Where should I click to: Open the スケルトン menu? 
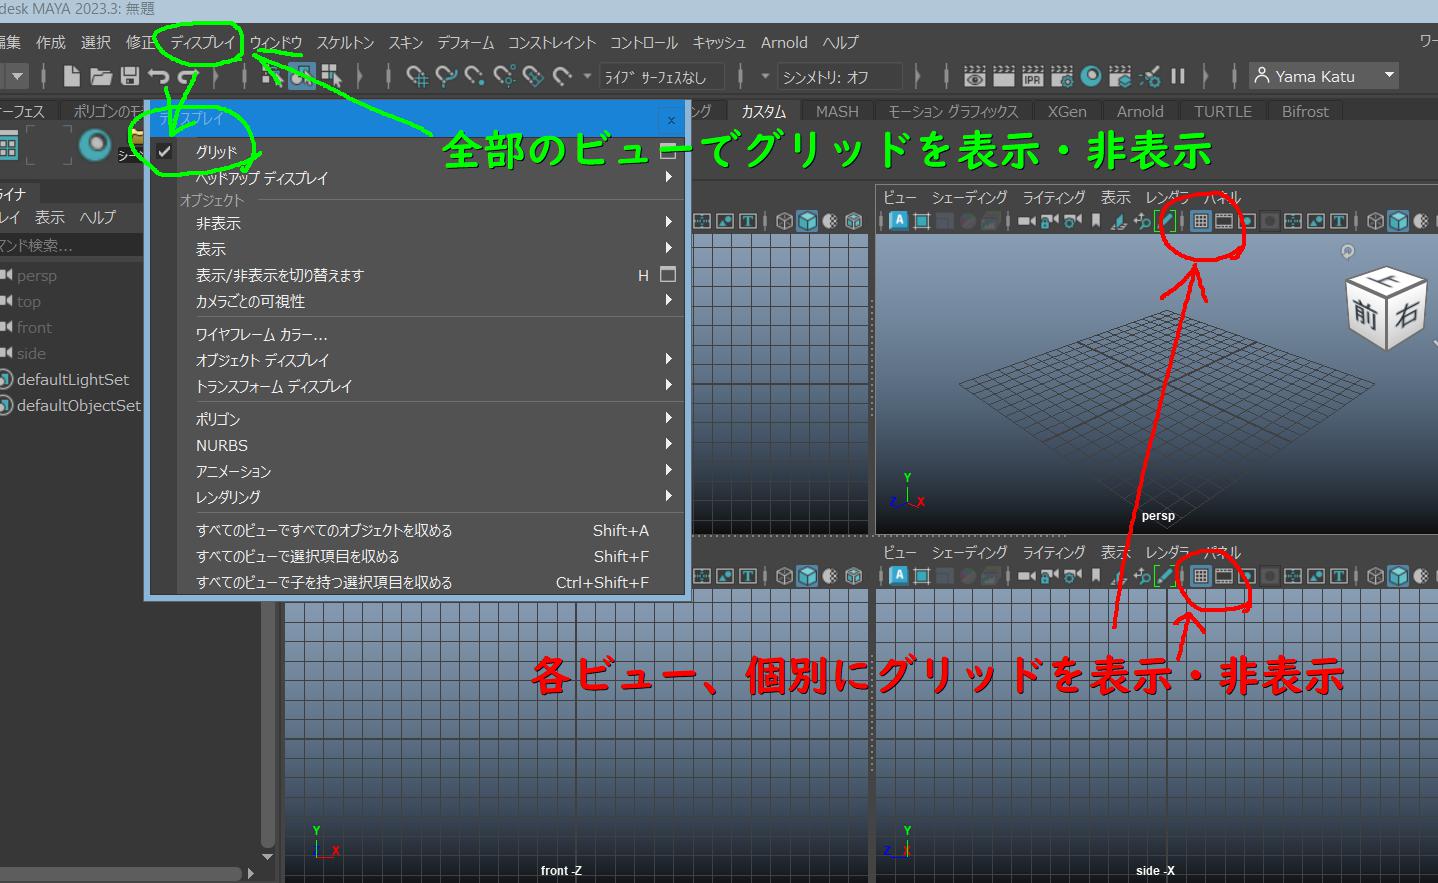coord(345,42)
